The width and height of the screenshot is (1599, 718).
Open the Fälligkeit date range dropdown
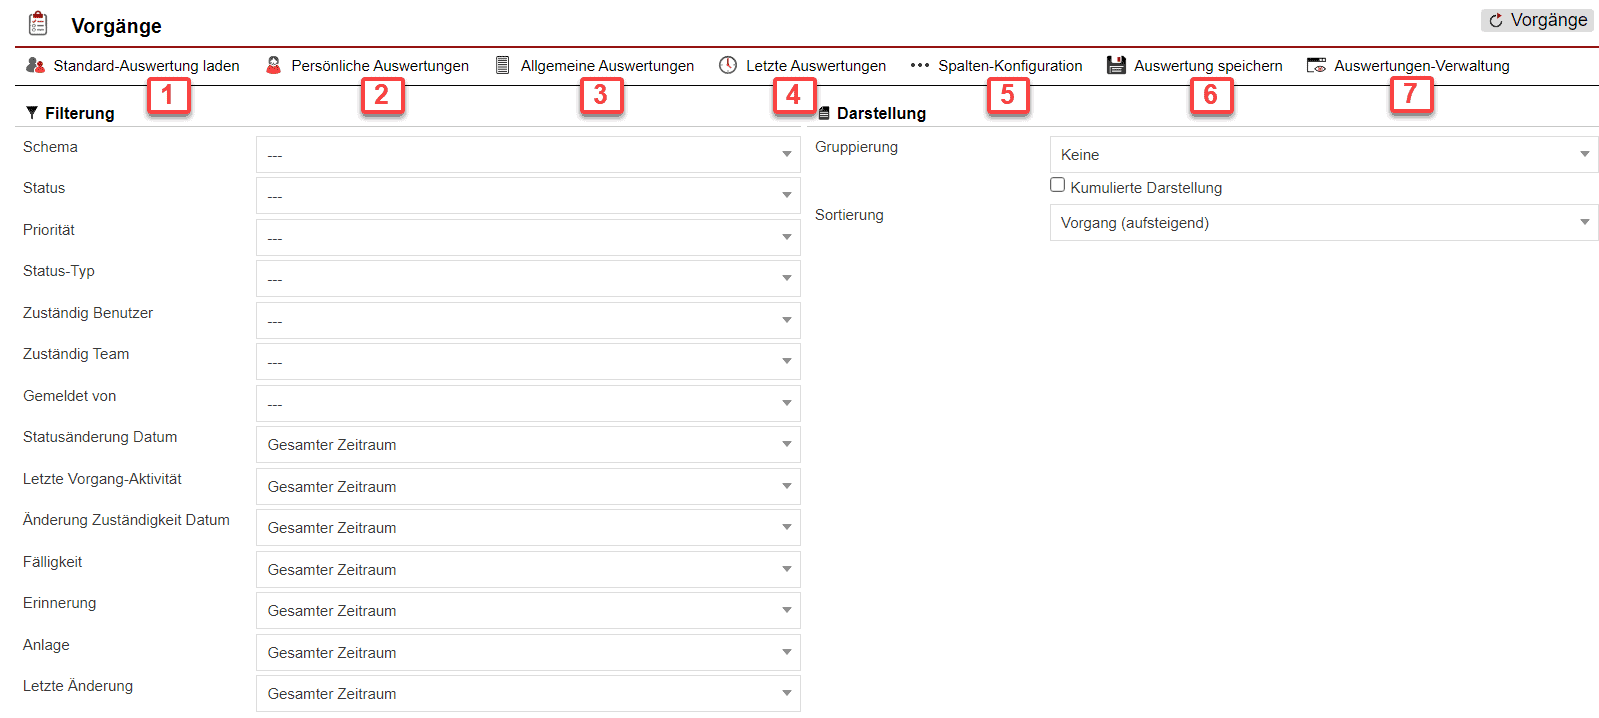click(x=527, y=570)
